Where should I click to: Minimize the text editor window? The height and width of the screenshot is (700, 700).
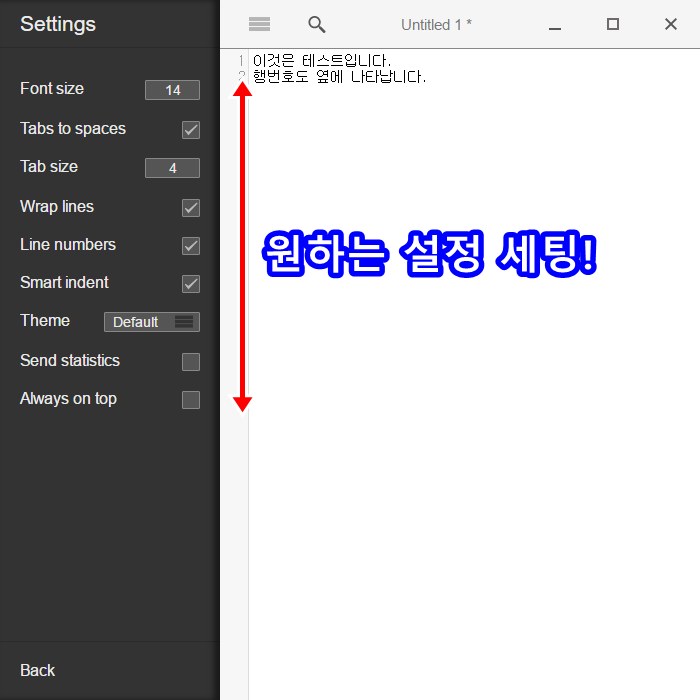pos(555,28)
